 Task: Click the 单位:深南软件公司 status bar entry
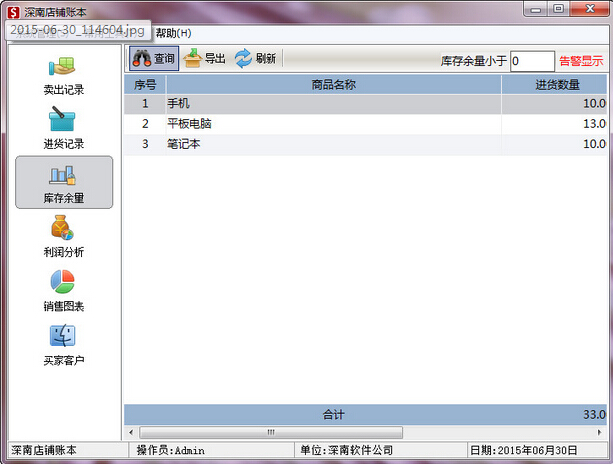click(x=346, y=450)
